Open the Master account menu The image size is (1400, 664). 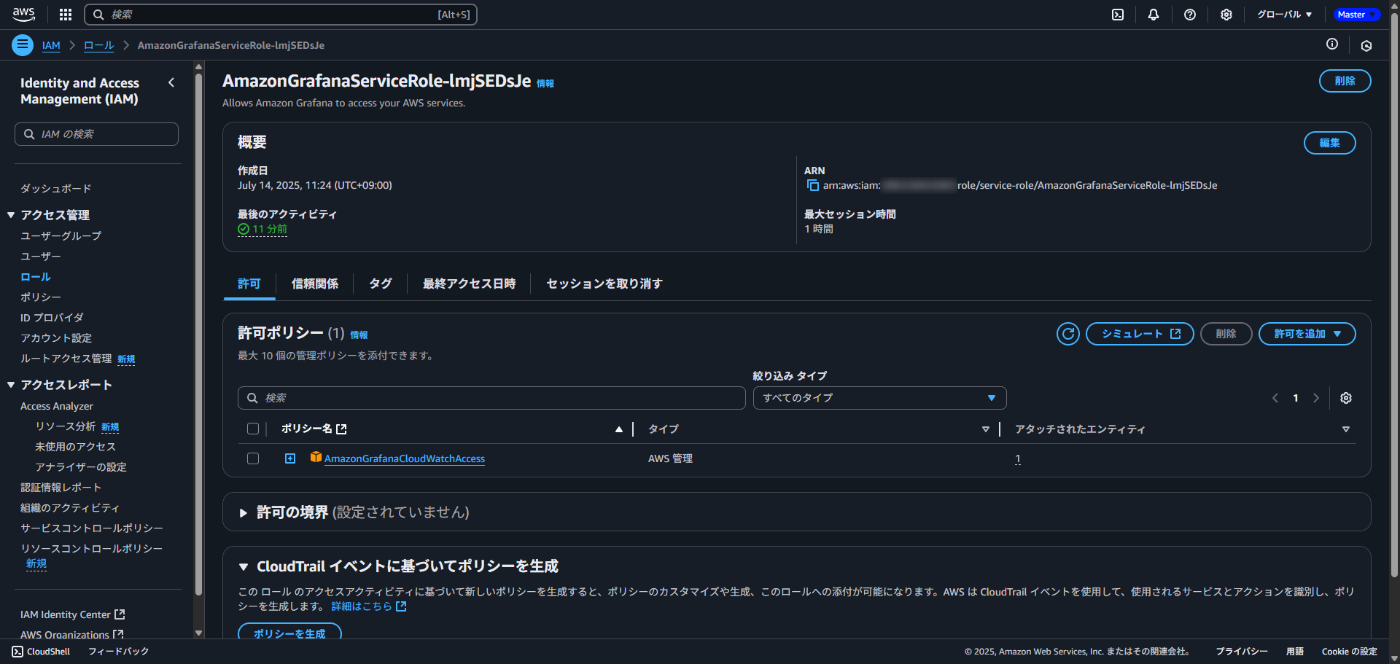(1357, 15)
